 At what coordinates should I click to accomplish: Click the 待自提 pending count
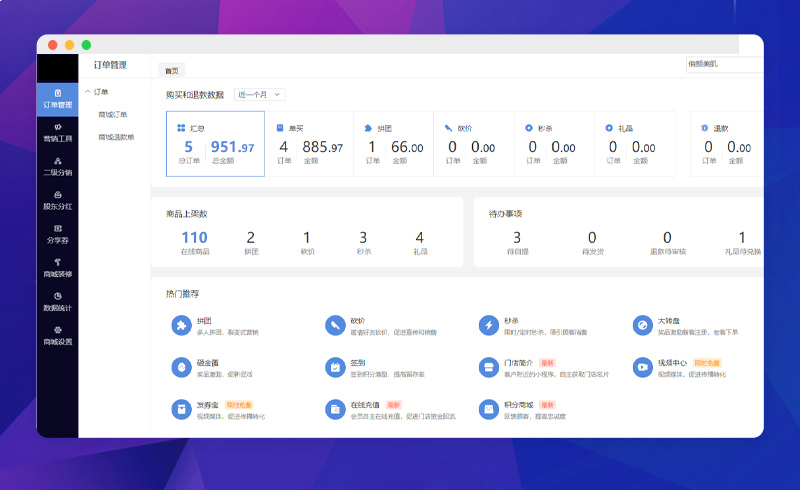(x=517, y=240)
